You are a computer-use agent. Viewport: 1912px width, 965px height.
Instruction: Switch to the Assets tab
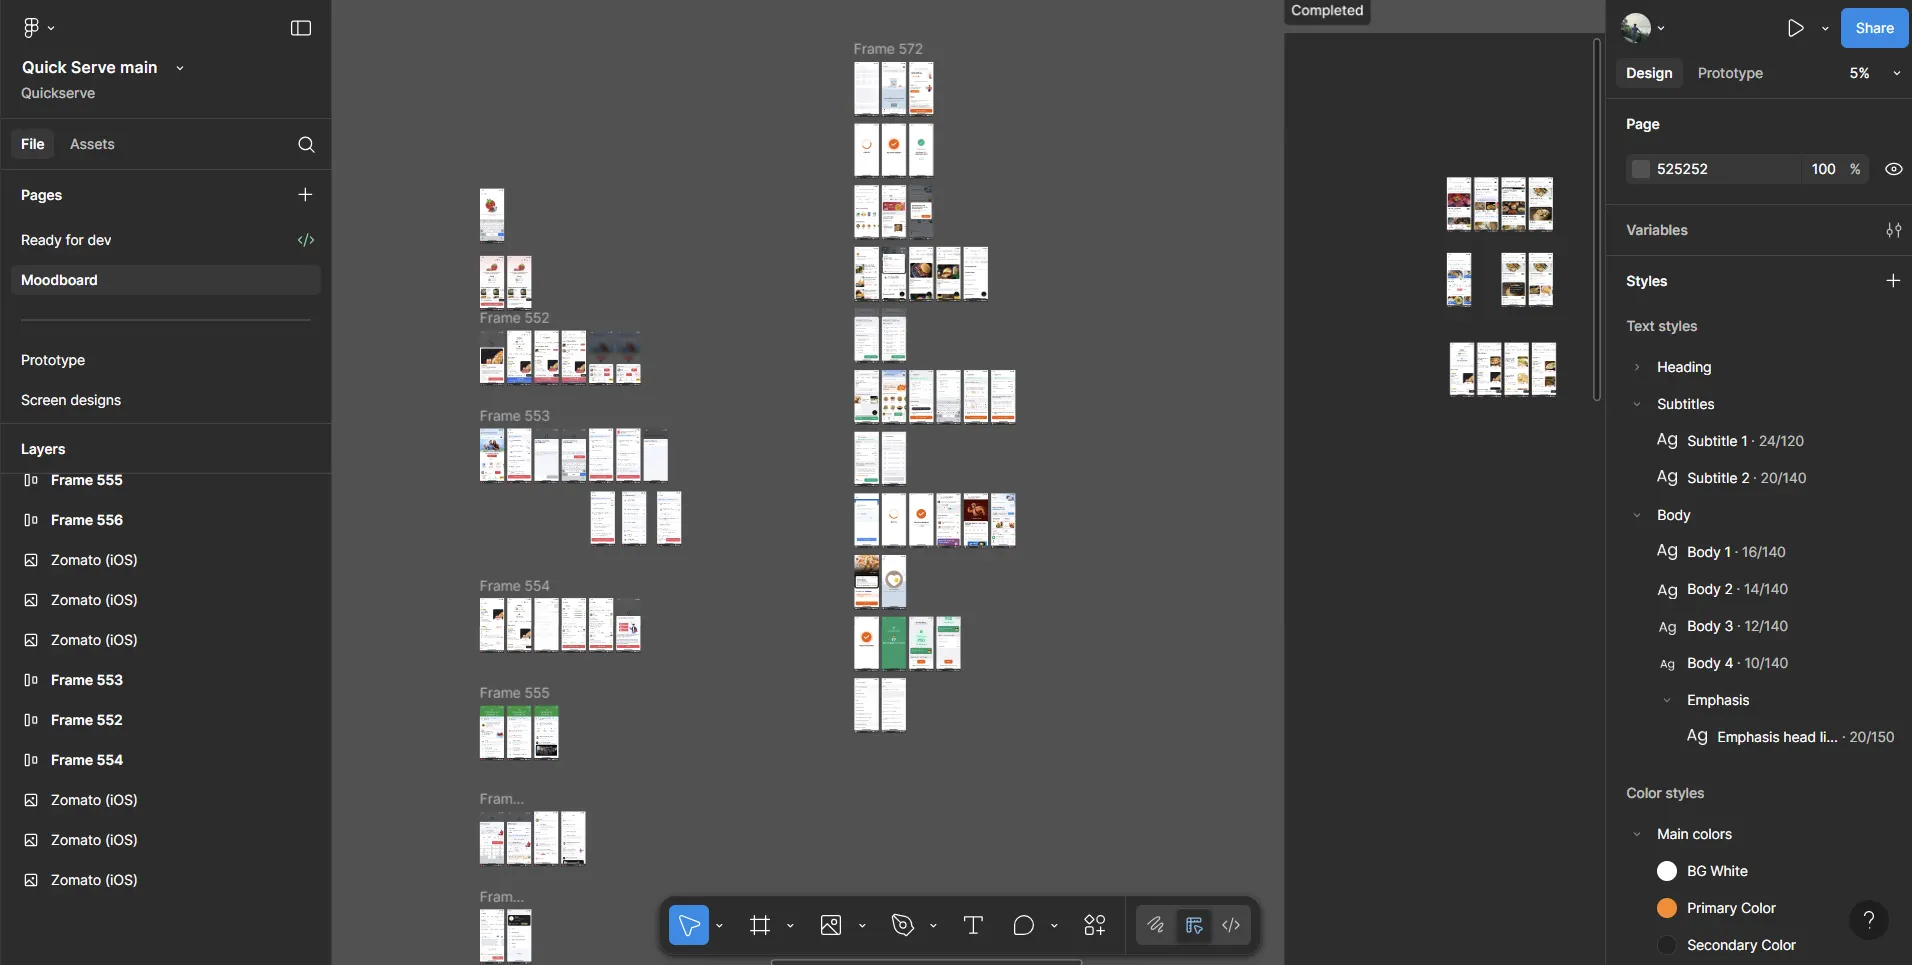(x=92, y=144)
